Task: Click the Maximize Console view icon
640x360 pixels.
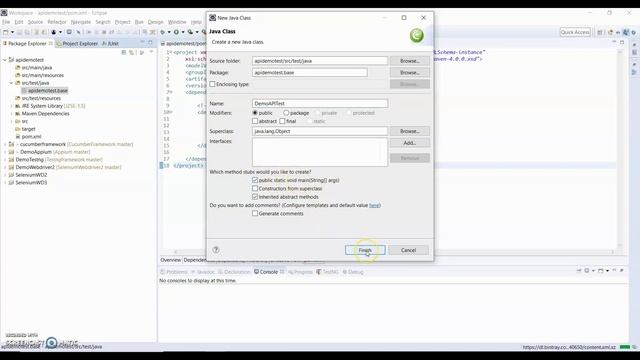Action: click(x=622, y=270)
